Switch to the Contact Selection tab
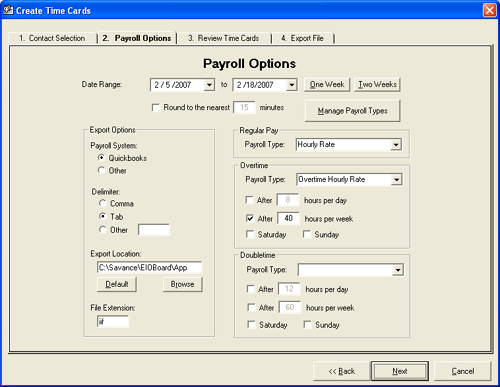The height and width of the screenshot is (387, 500). click(52, 38)
